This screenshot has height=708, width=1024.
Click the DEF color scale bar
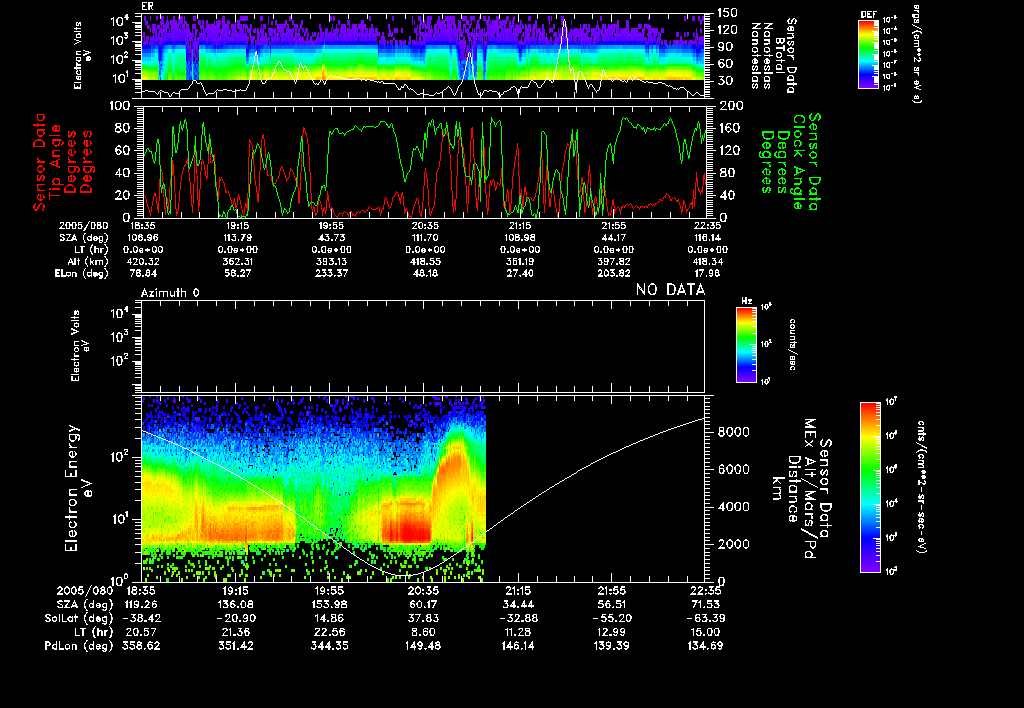point(869,54)
